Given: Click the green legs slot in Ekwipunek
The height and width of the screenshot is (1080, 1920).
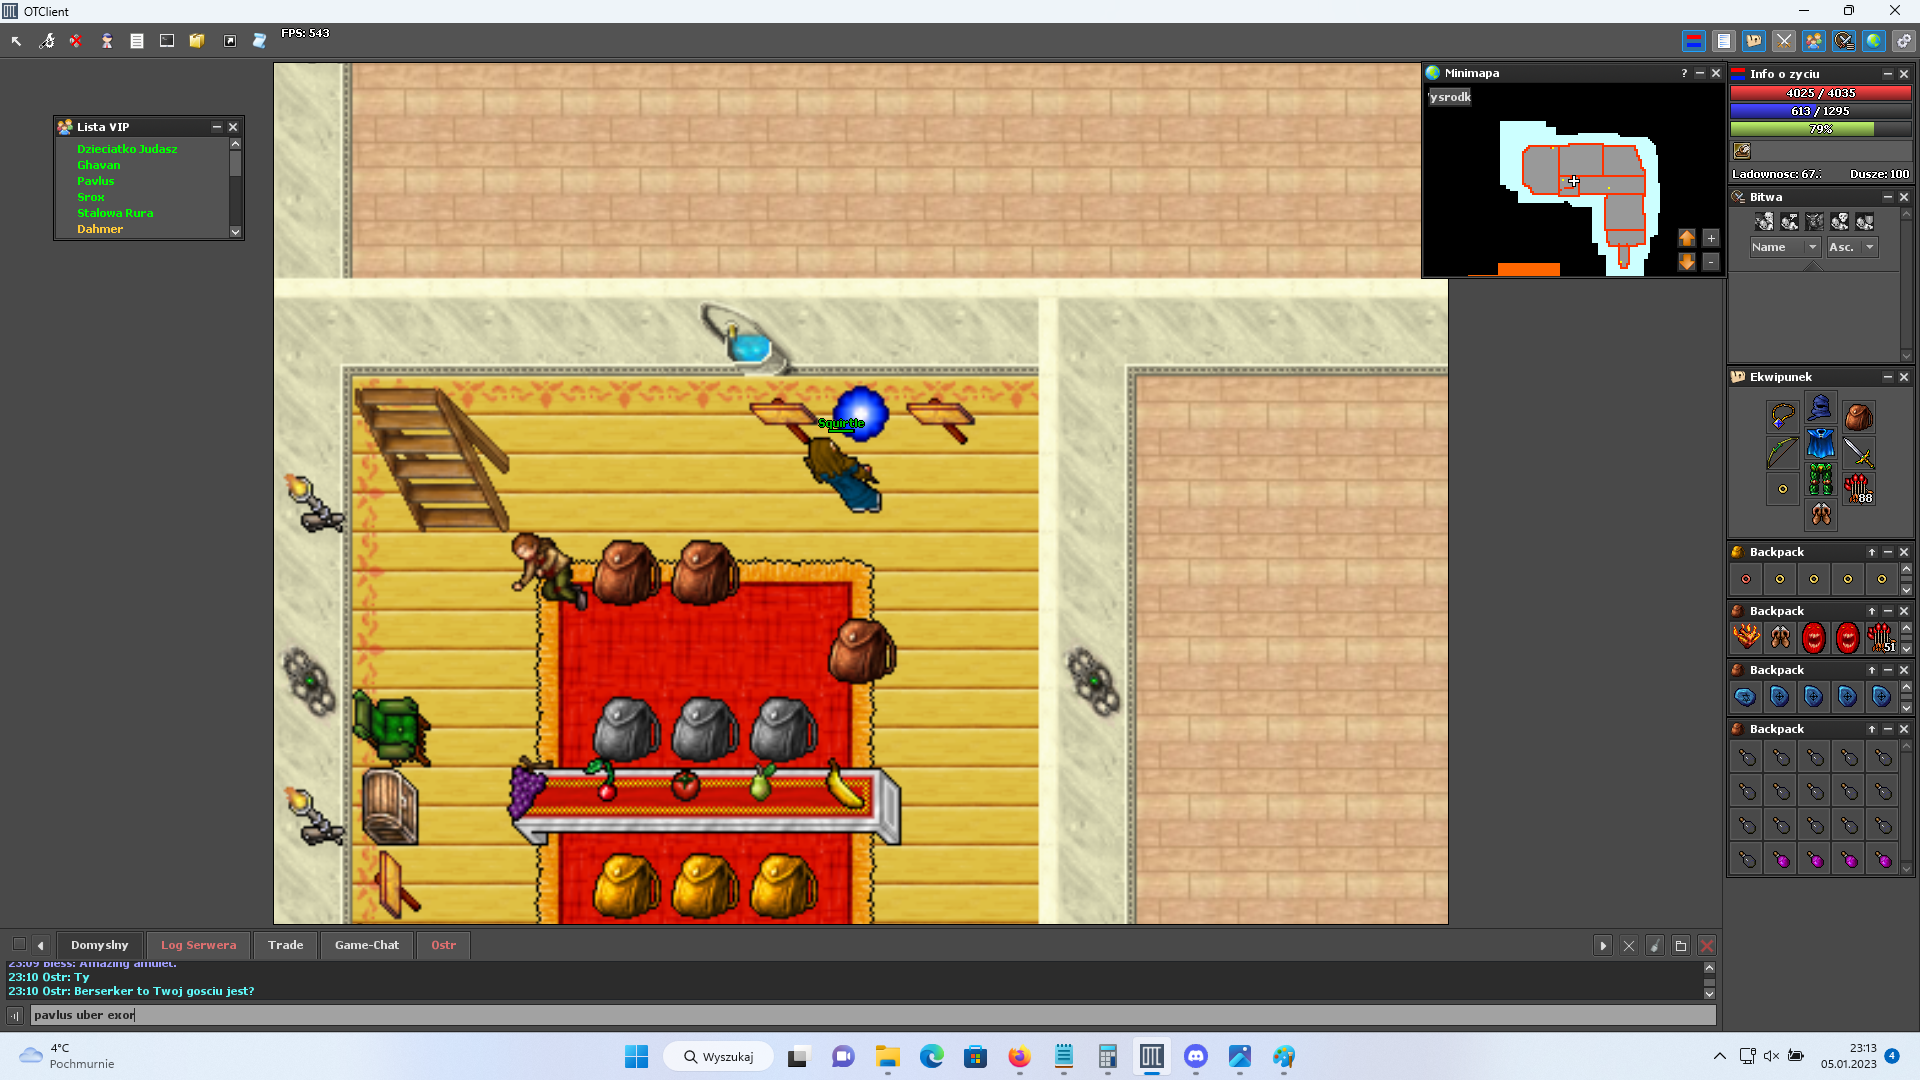Looking at the screenshot, I should [1821, 480].
